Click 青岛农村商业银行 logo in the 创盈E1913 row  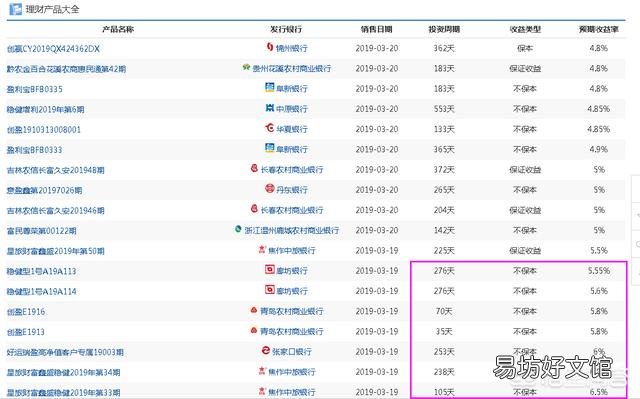(254, 330)
